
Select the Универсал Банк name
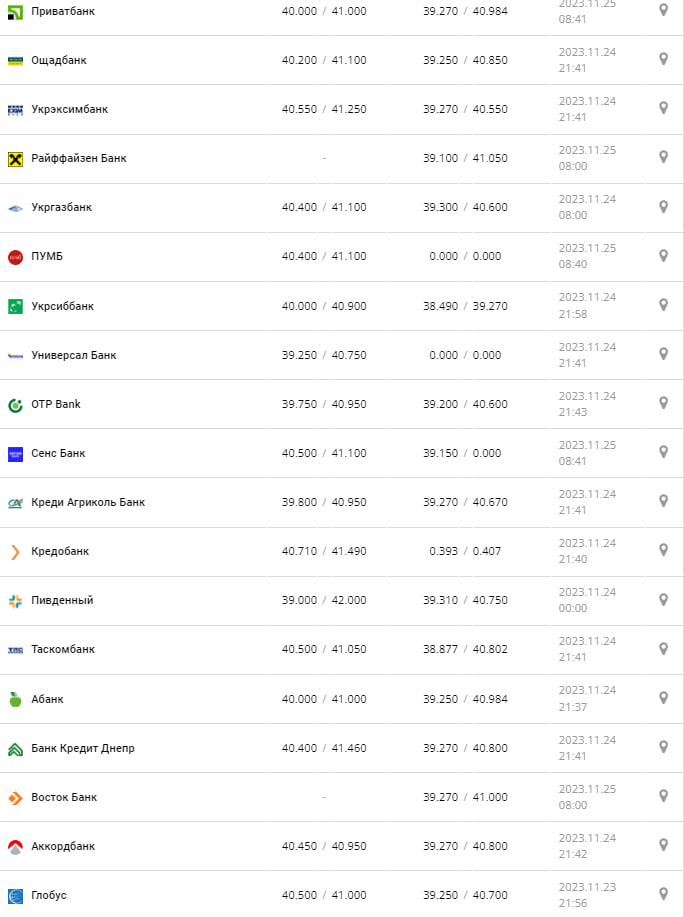point(73,355)
